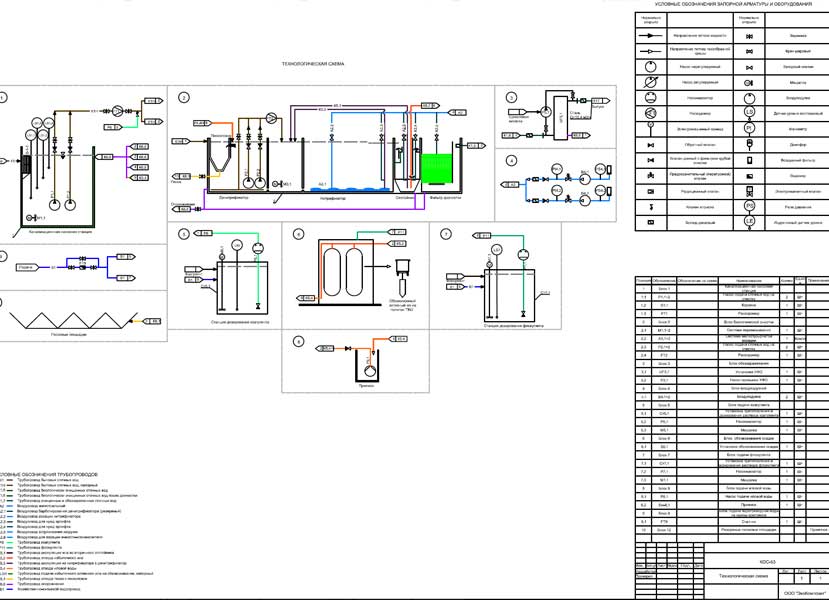Image resolution: width=829 pixels, height=600 pixels.
Task: Click the circled number 2 block marker
Action: pyautogui.click(x=183, y=97)
